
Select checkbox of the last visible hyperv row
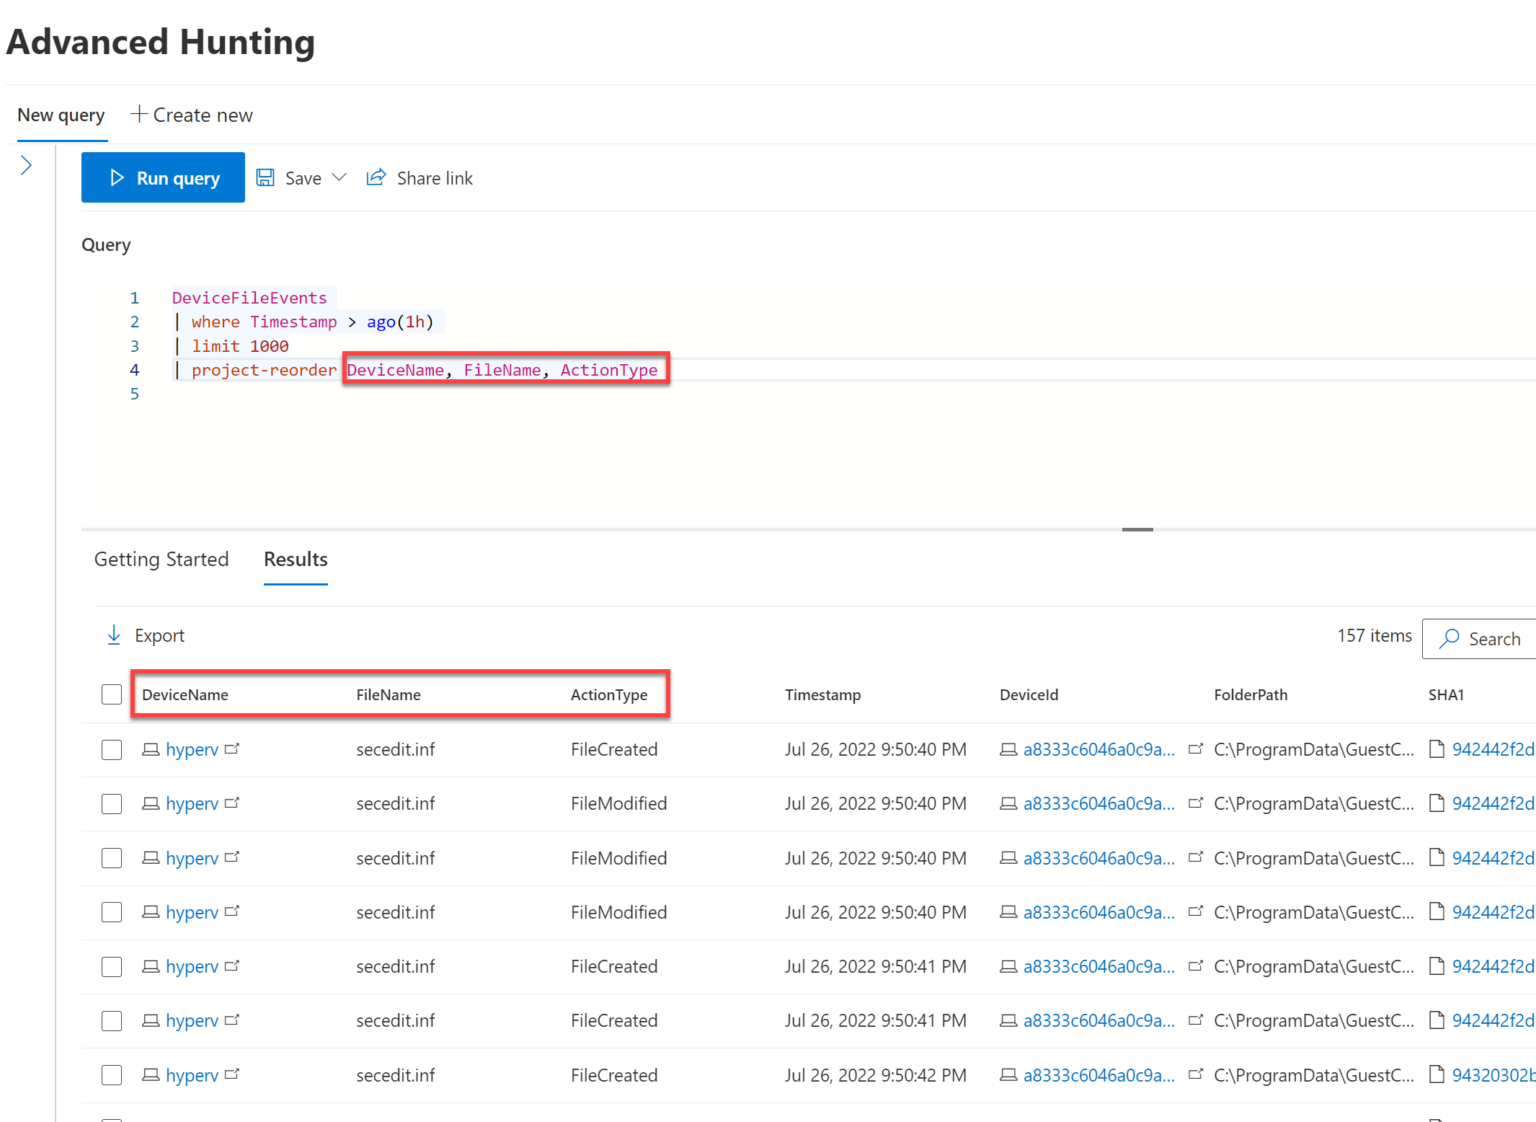coord(112,1075)
